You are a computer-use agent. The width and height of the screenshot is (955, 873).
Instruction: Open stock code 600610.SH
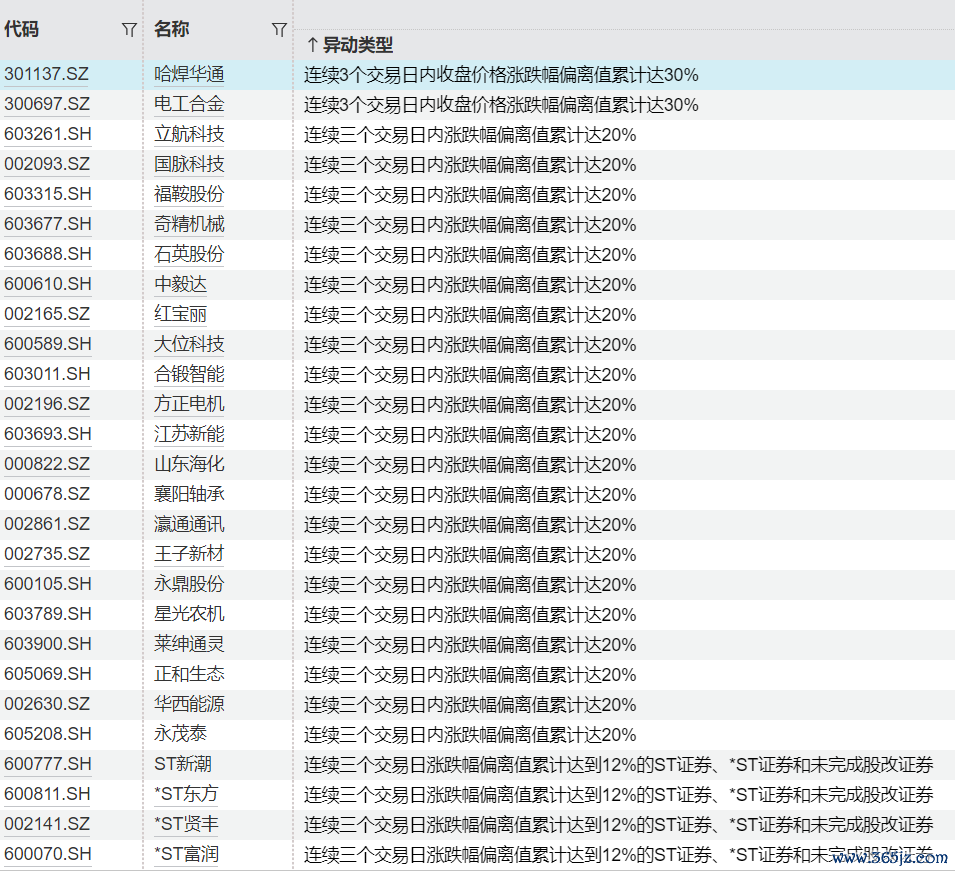pos(47,284)
